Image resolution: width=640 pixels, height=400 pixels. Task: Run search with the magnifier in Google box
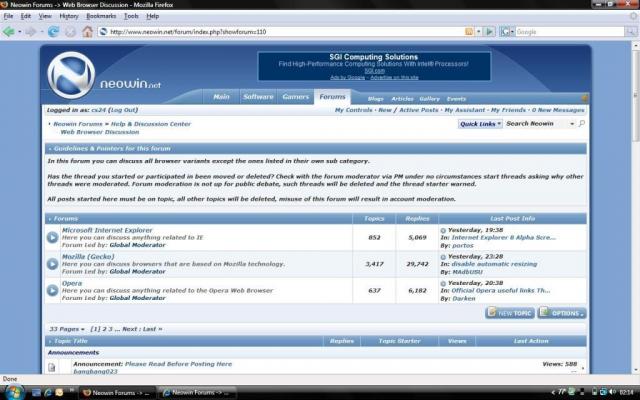click(x=631, y=31)
